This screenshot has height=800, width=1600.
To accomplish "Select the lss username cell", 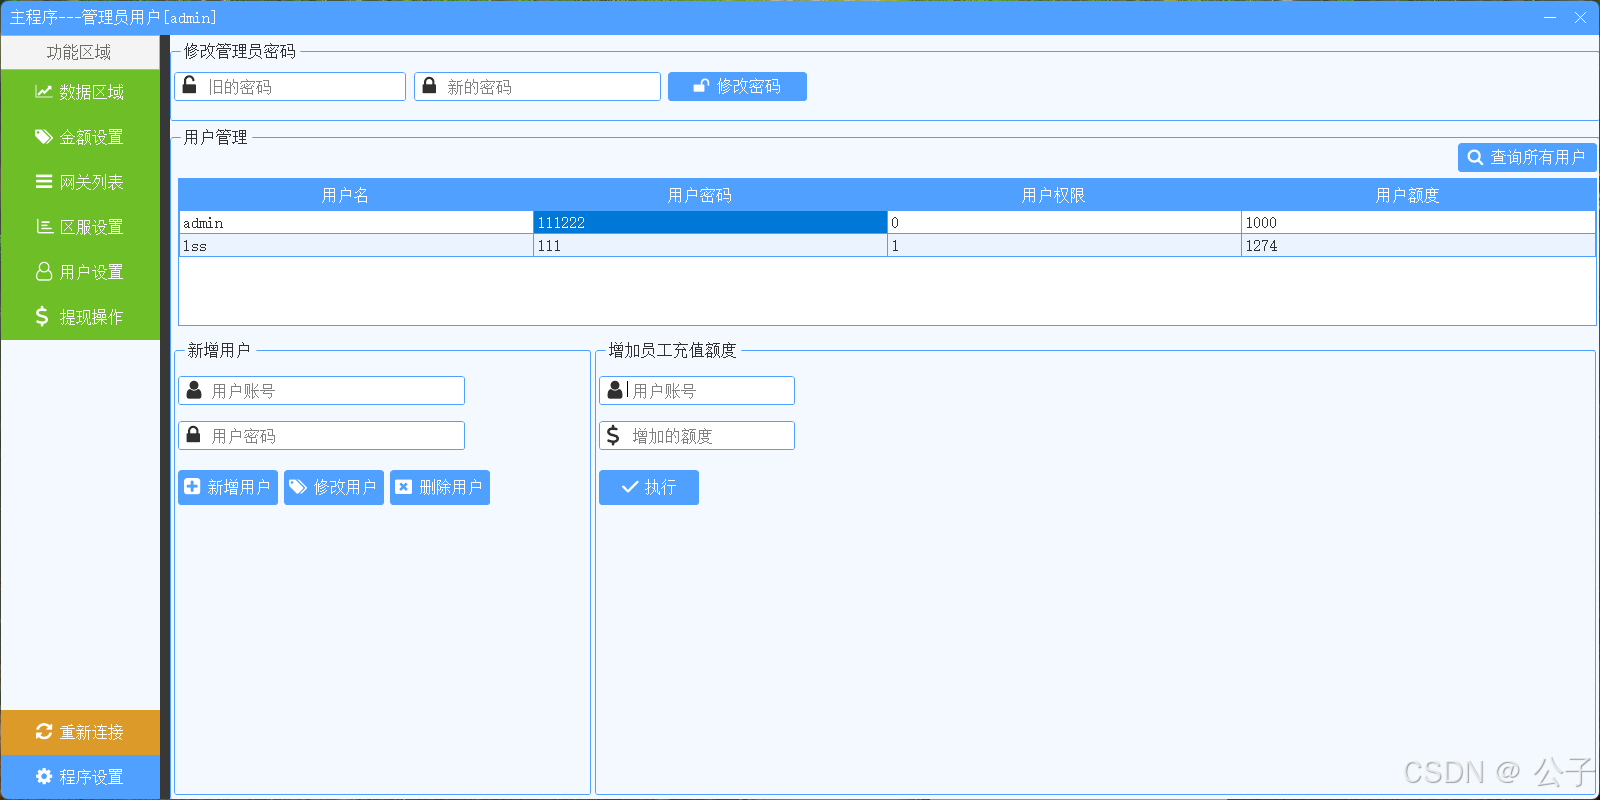I will pyautogui.click(x=356, y=245).
